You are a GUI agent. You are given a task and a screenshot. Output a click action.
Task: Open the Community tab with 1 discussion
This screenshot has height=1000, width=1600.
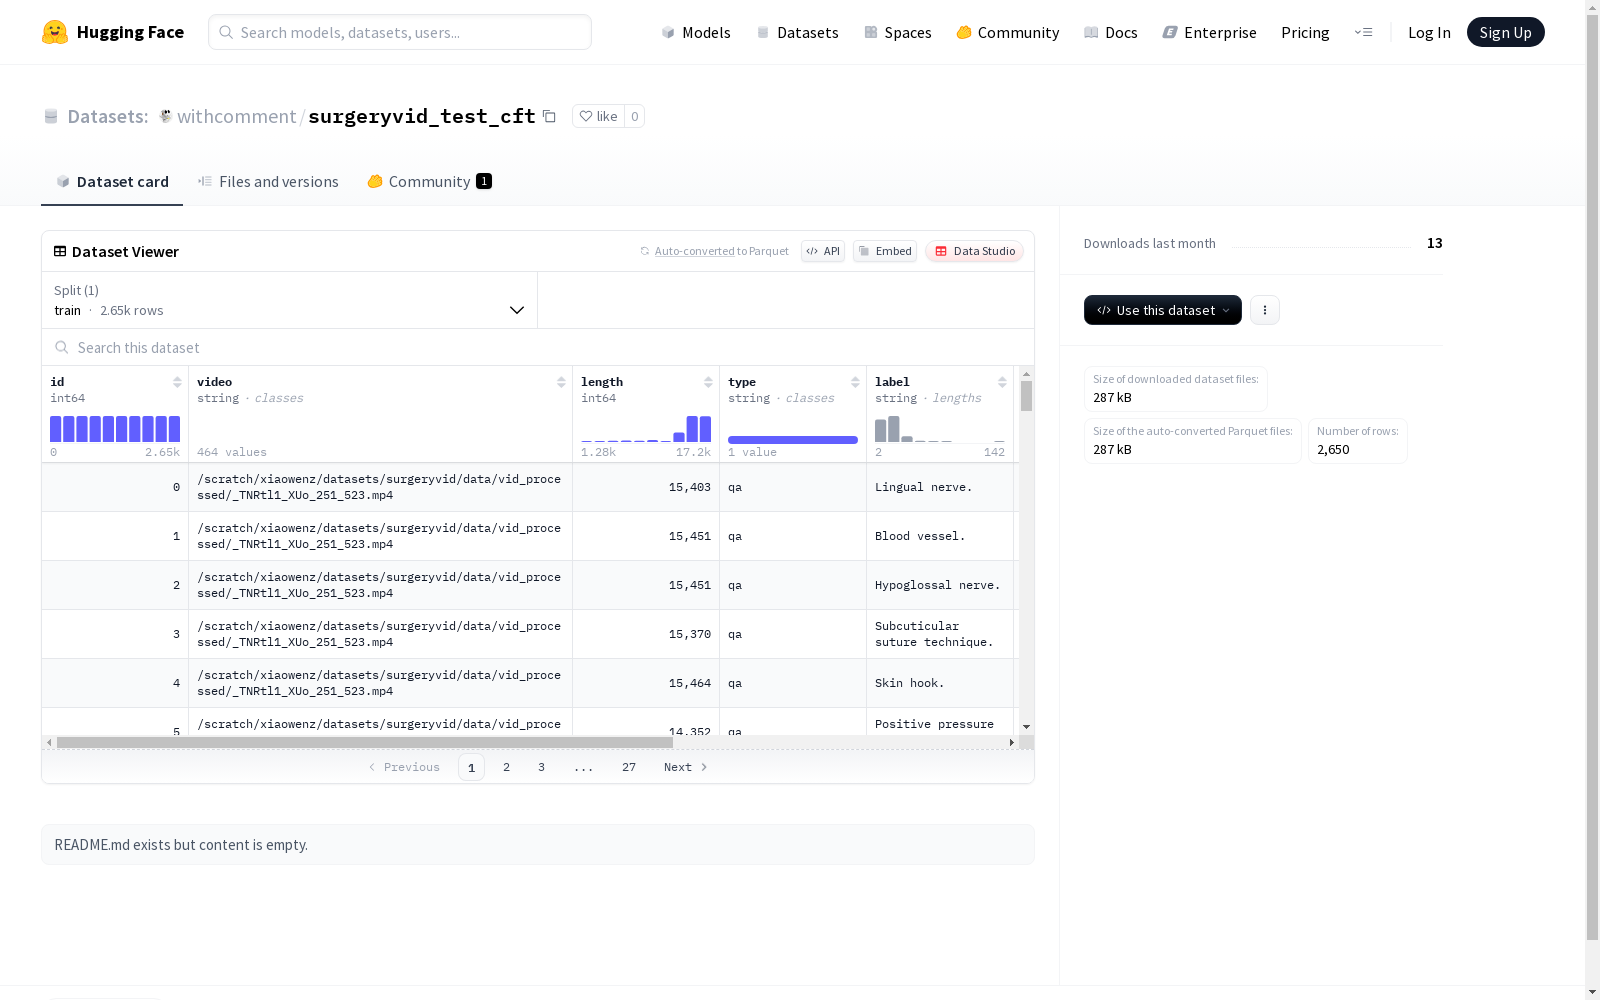pyautogui.click(x=429, y=181)
